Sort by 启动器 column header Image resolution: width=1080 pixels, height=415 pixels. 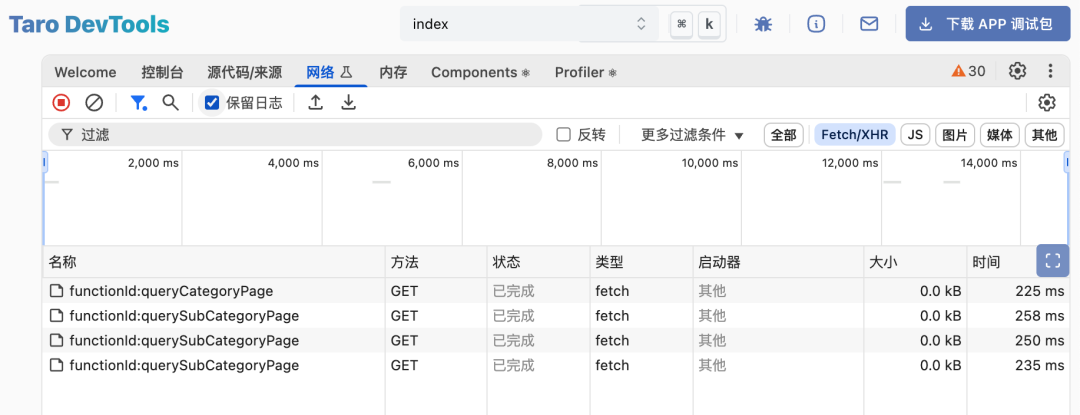tap(778, 262)
